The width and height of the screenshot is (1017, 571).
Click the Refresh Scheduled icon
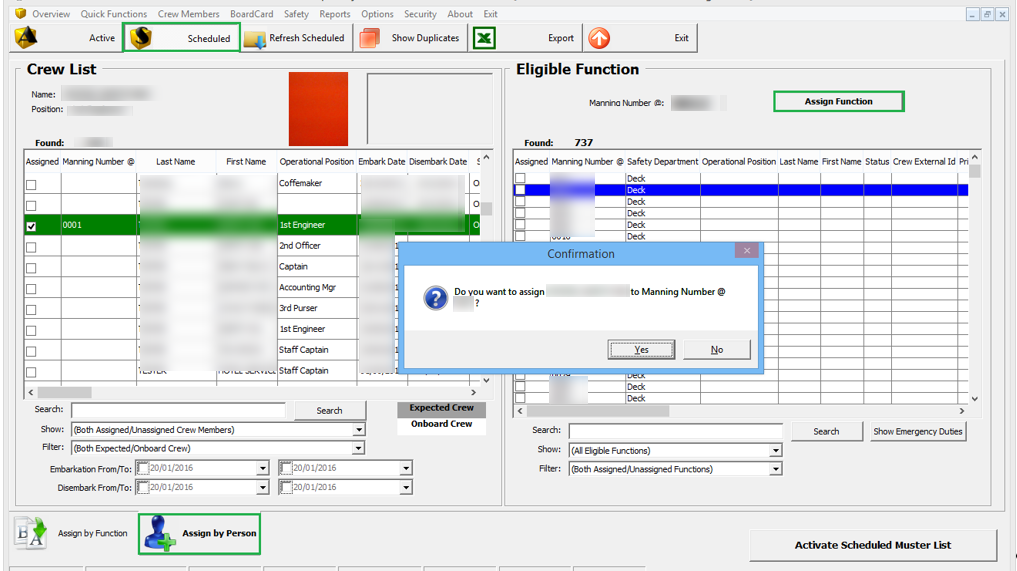[x=255, y=39]
